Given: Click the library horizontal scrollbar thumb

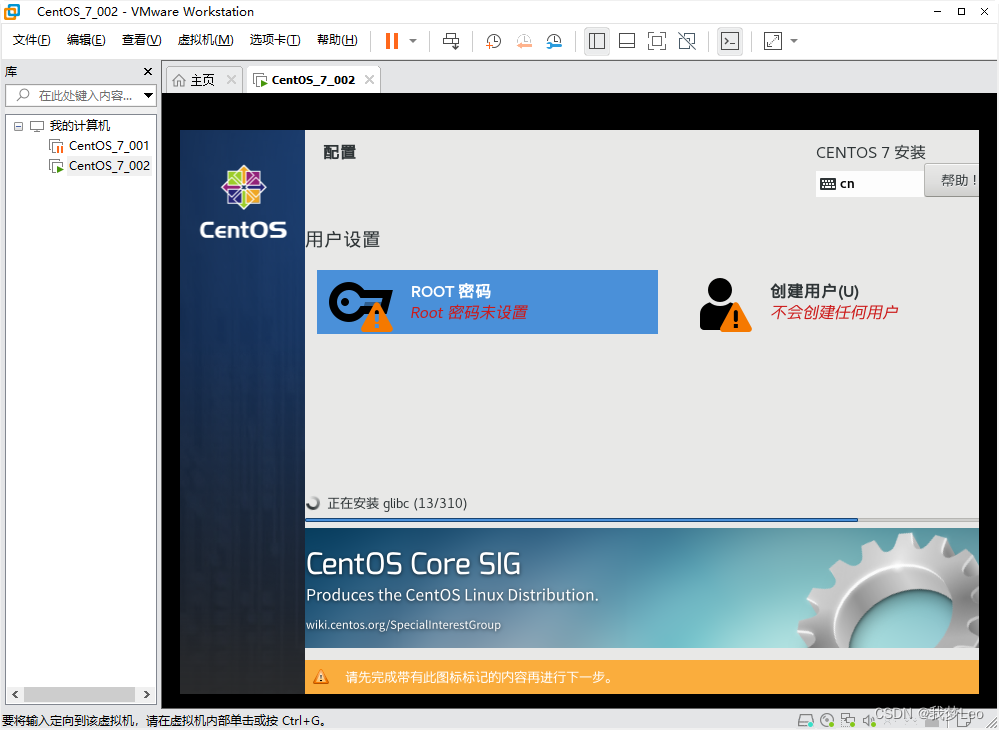Looking at the screenshot, I should [x=79, y=694].
